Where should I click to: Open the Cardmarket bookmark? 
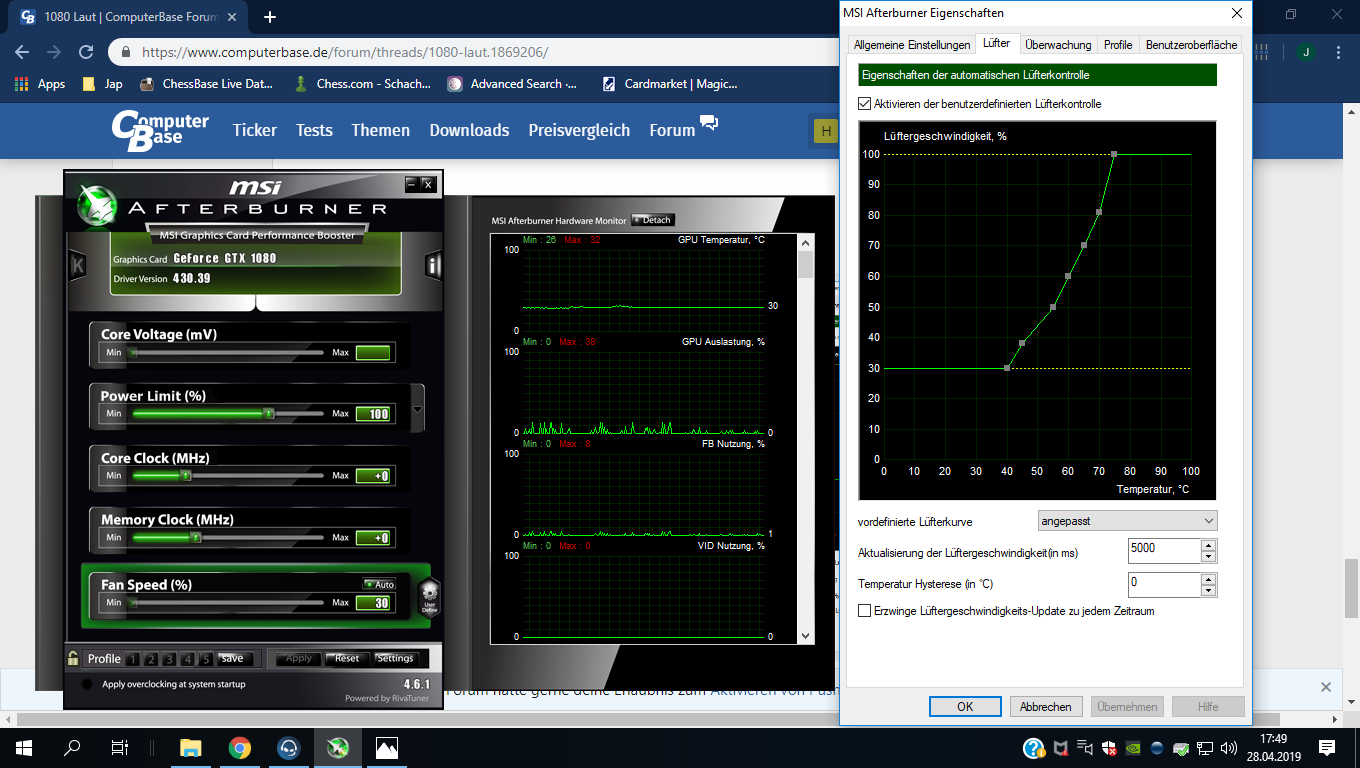(x=670, y=84)
